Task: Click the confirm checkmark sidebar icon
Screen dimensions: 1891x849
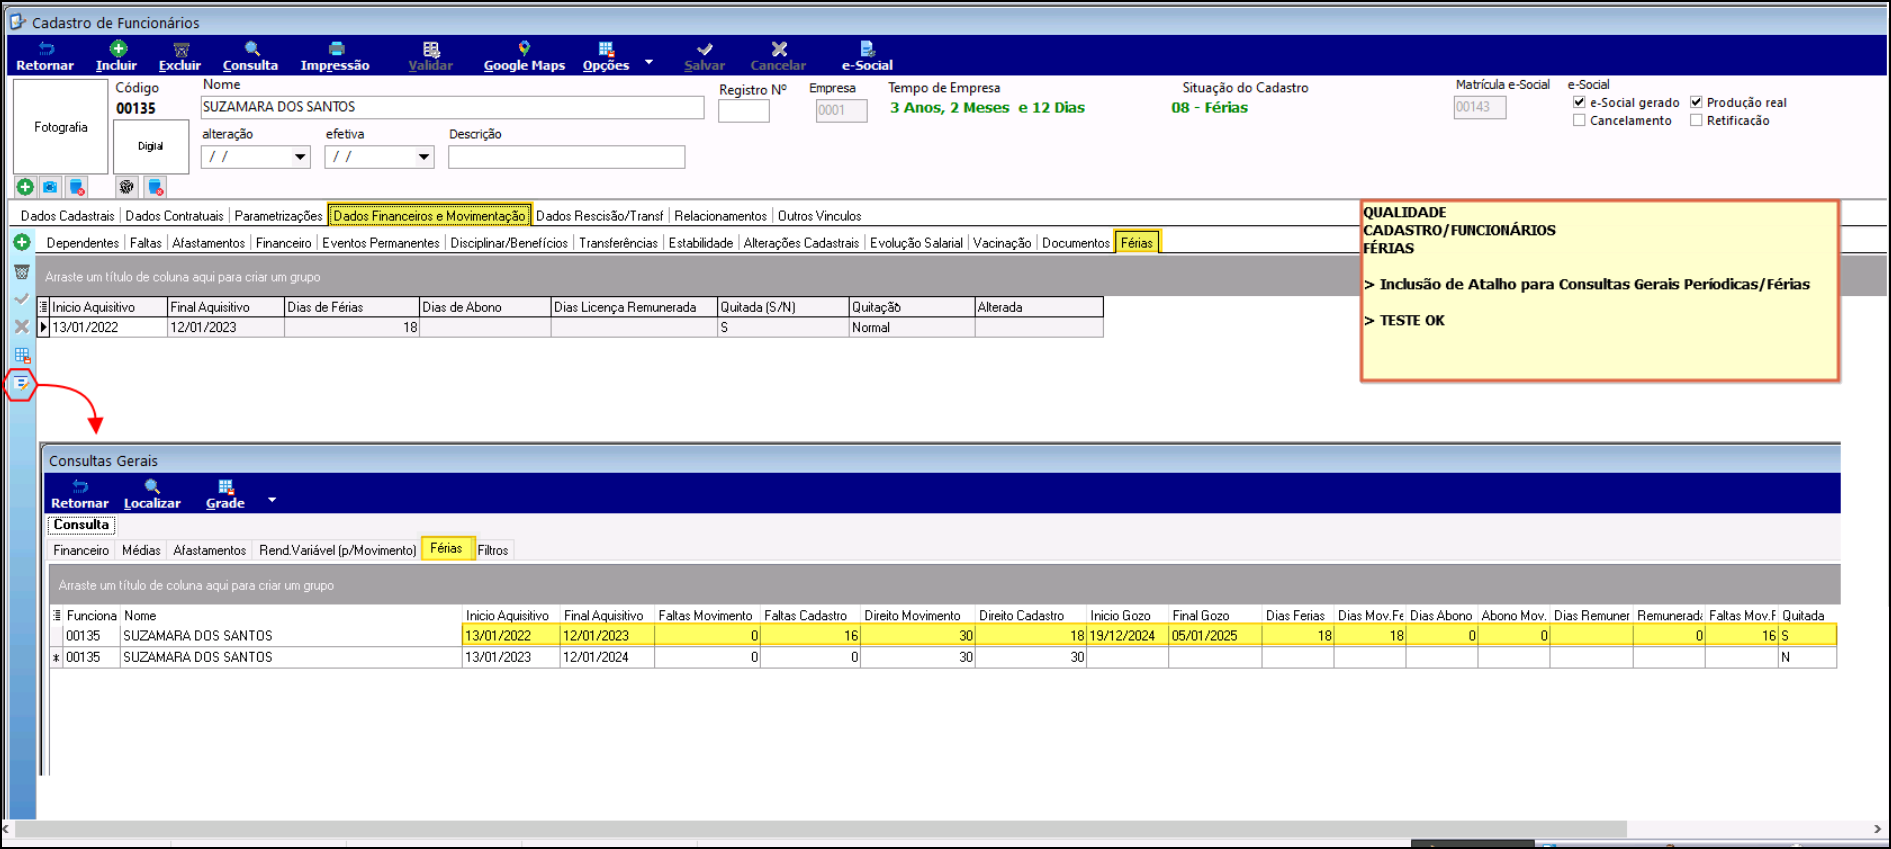Action: [21, 299]
